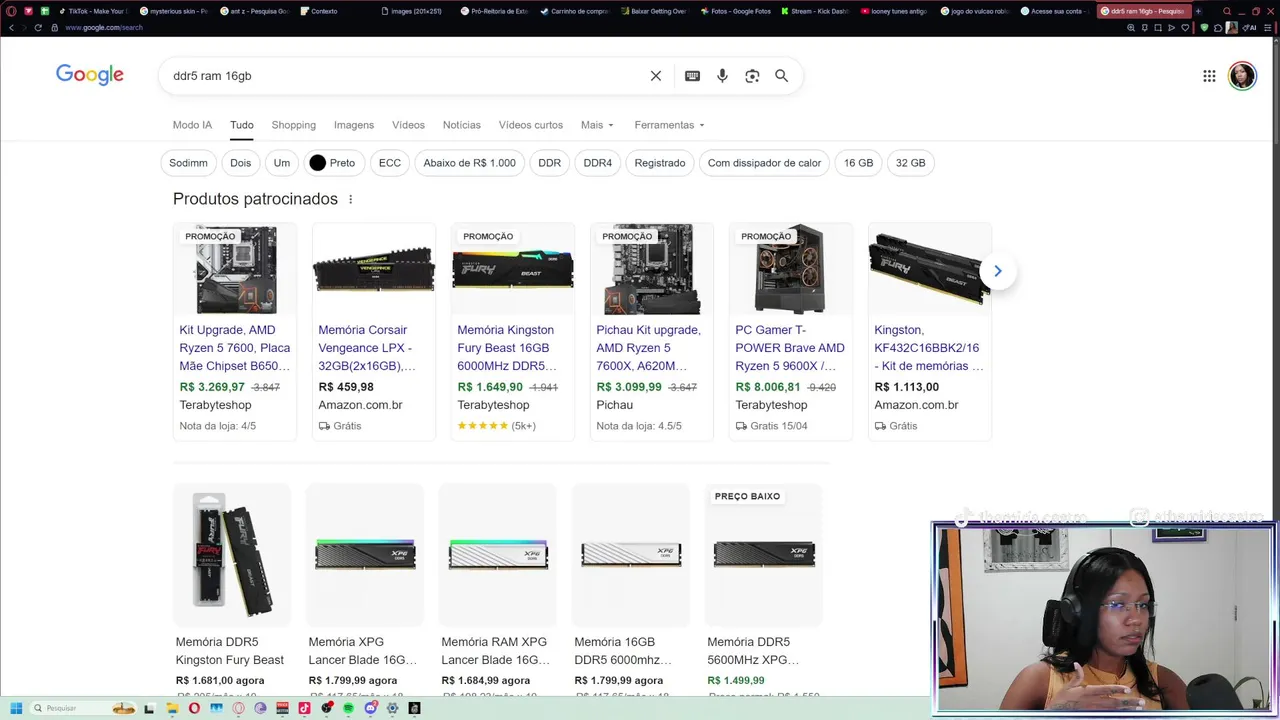1280x720 pixels.
Task: Switch to the Modo IA tab
Action: pyautogui.click(x=192, y=125)
